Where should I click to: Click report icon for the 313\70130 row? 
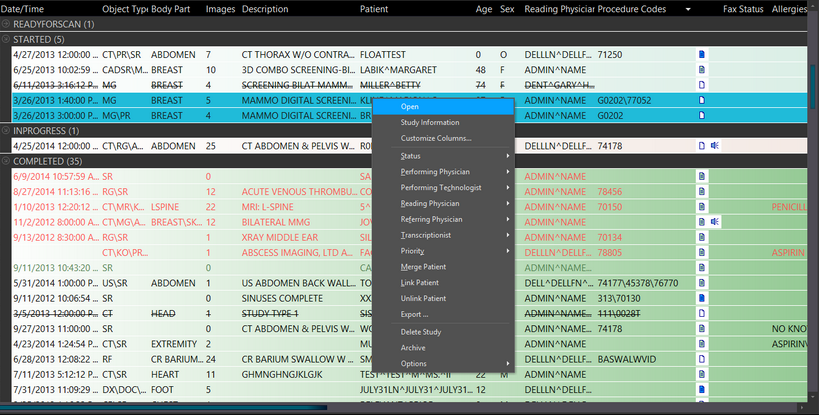click(x=702, y=298)
